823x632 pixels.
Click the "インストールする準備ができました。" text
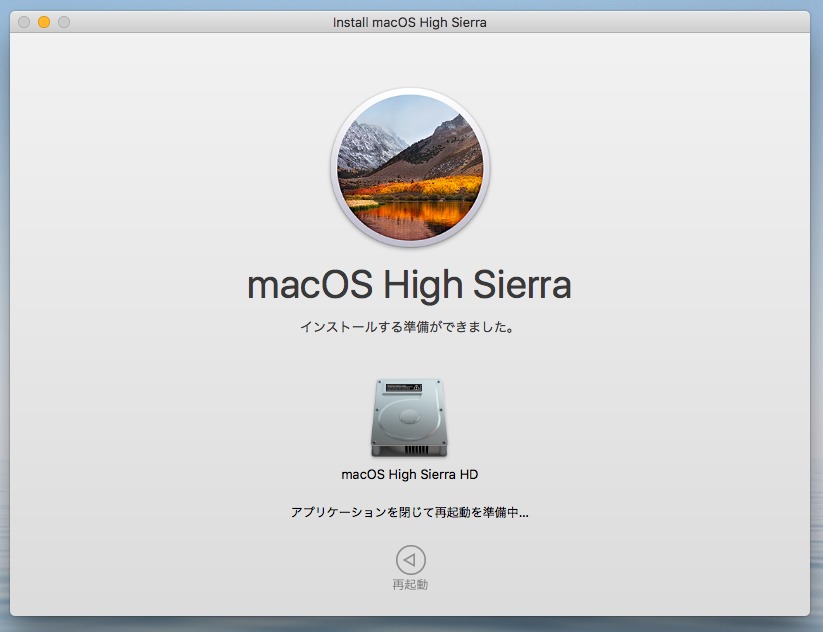coord(408,327)
